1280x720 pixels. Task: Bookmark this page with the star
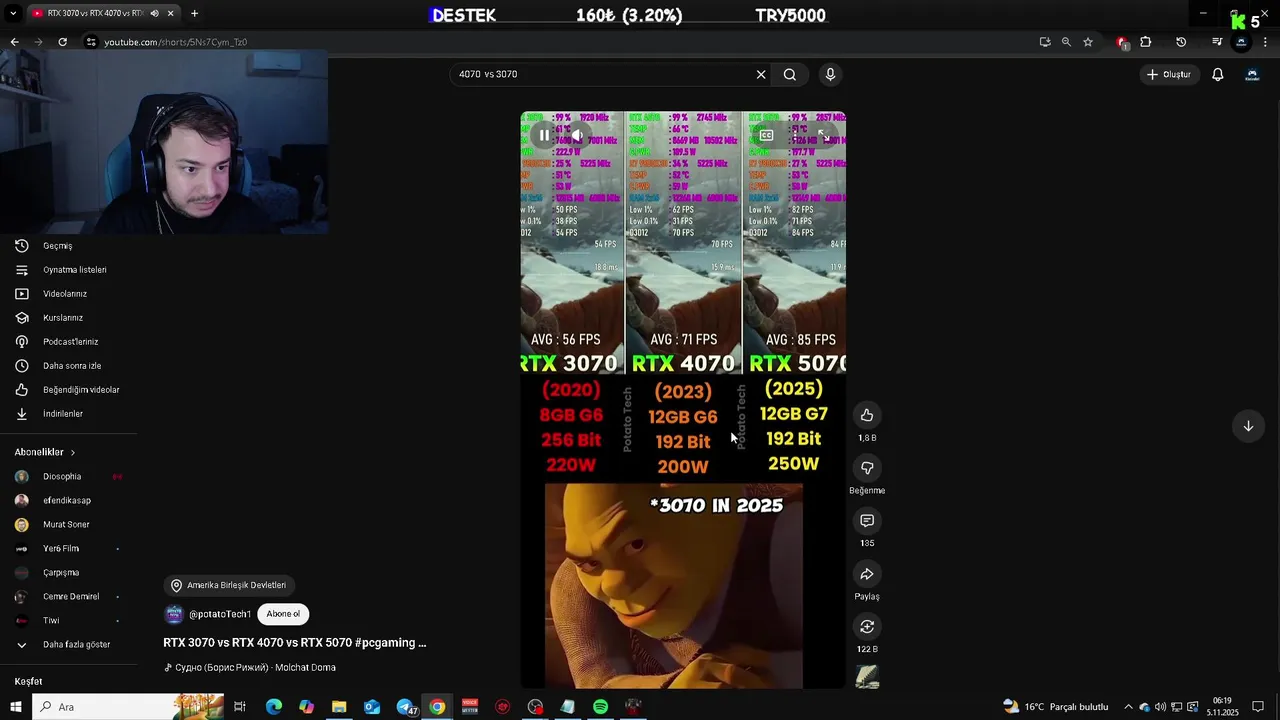[x=1088, y=42]
